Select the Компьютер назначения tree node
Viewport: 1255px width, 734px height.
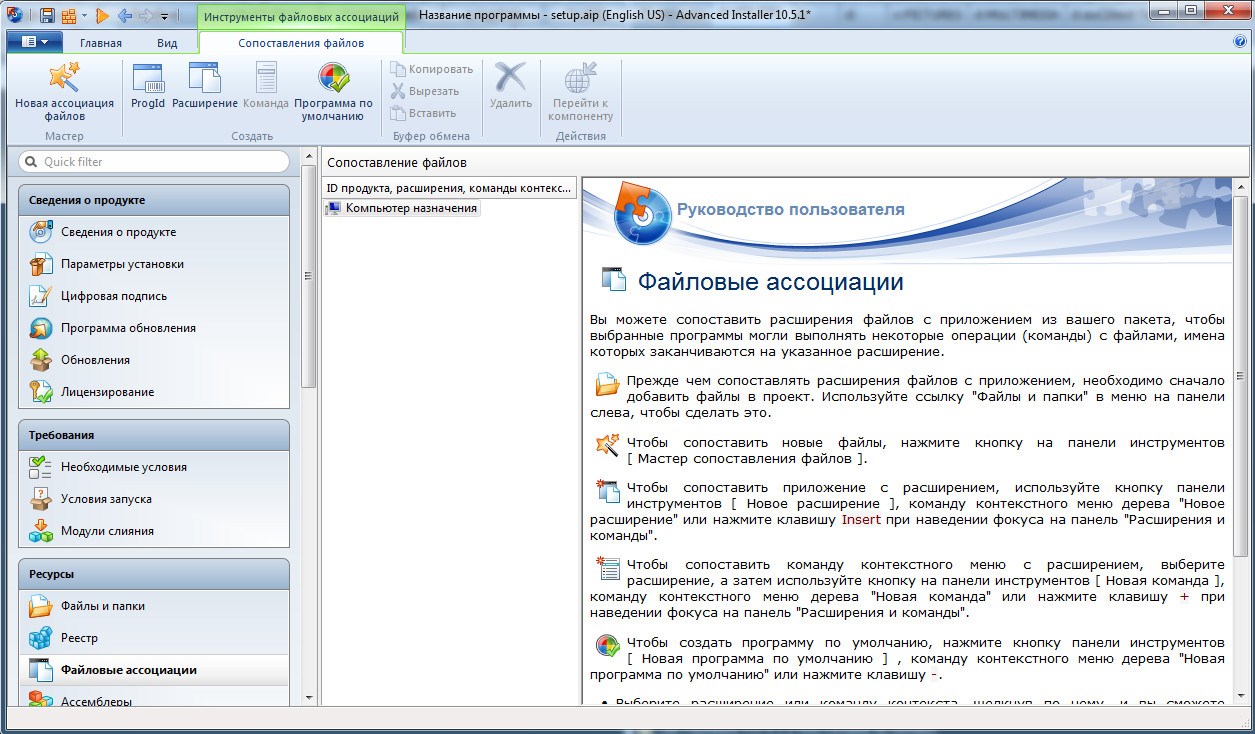410,208
